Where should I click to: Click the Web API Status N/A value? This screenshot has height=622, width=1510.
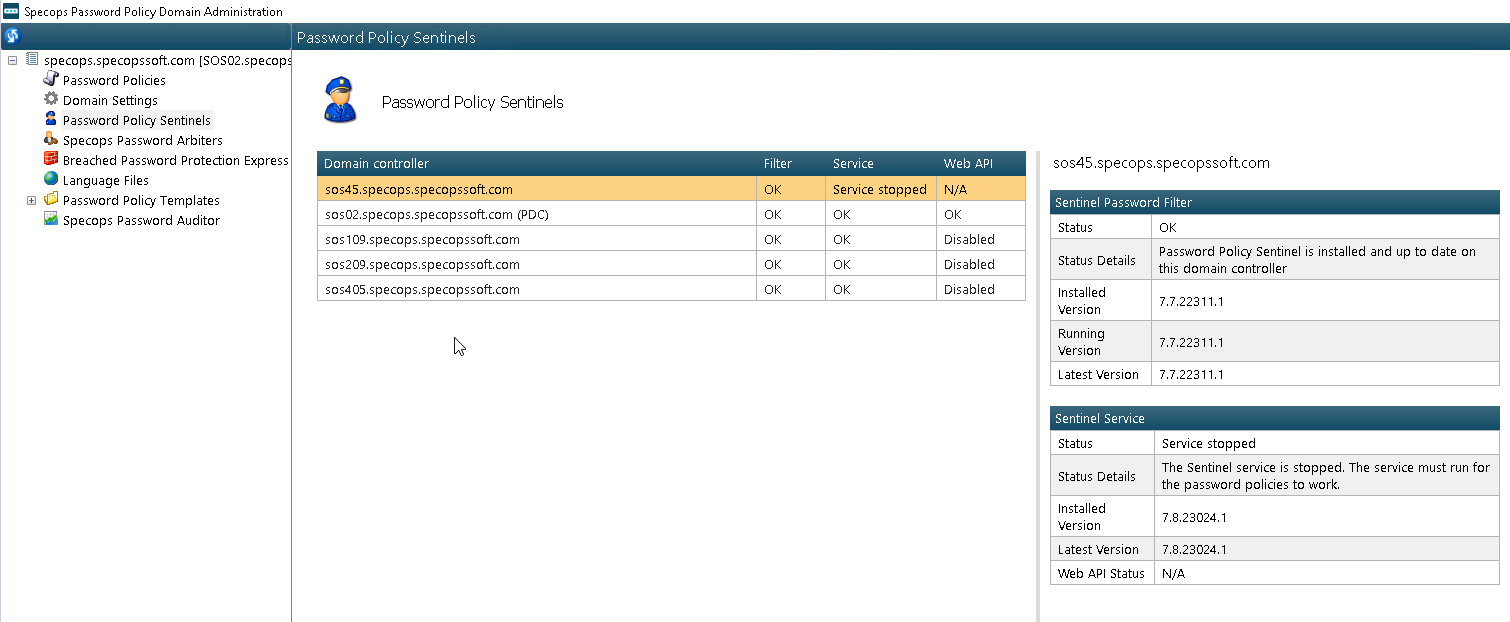click(1173, 573)
